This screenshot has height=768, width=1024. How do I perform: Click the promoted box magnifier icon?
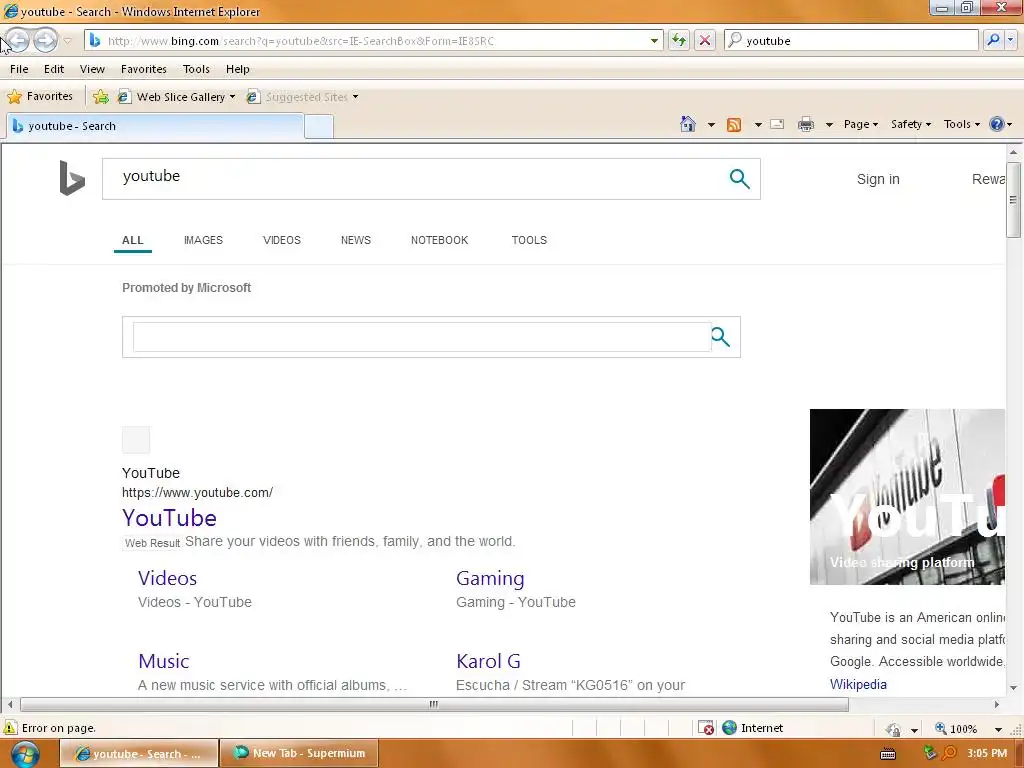720,337
